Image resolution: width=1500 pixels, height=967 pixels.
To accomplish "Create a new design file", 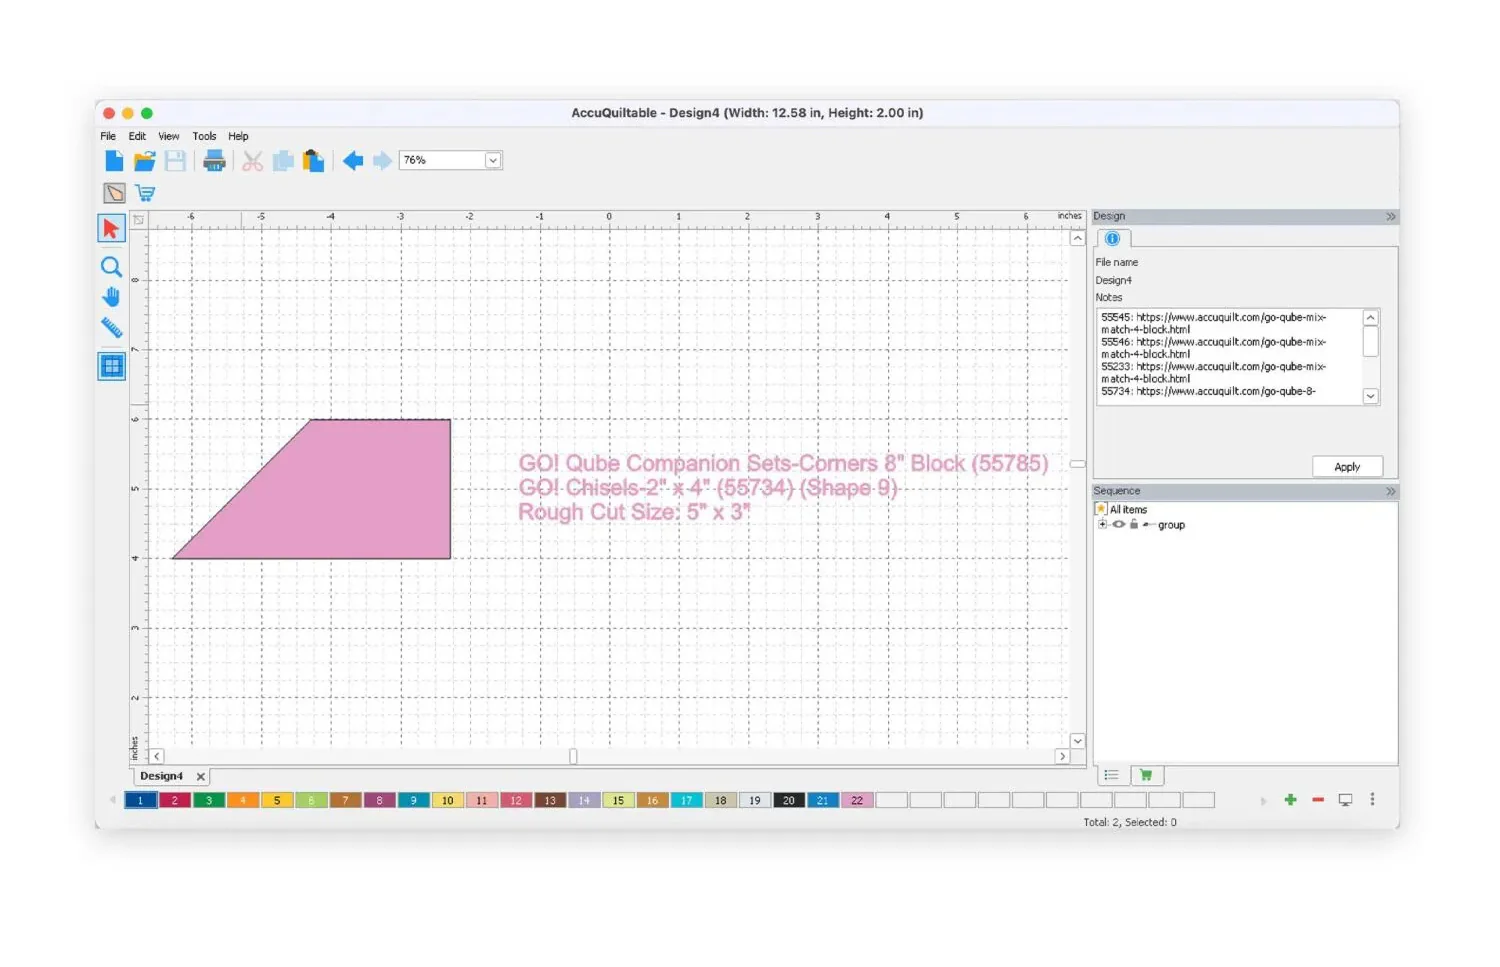I will pos(114,161).
